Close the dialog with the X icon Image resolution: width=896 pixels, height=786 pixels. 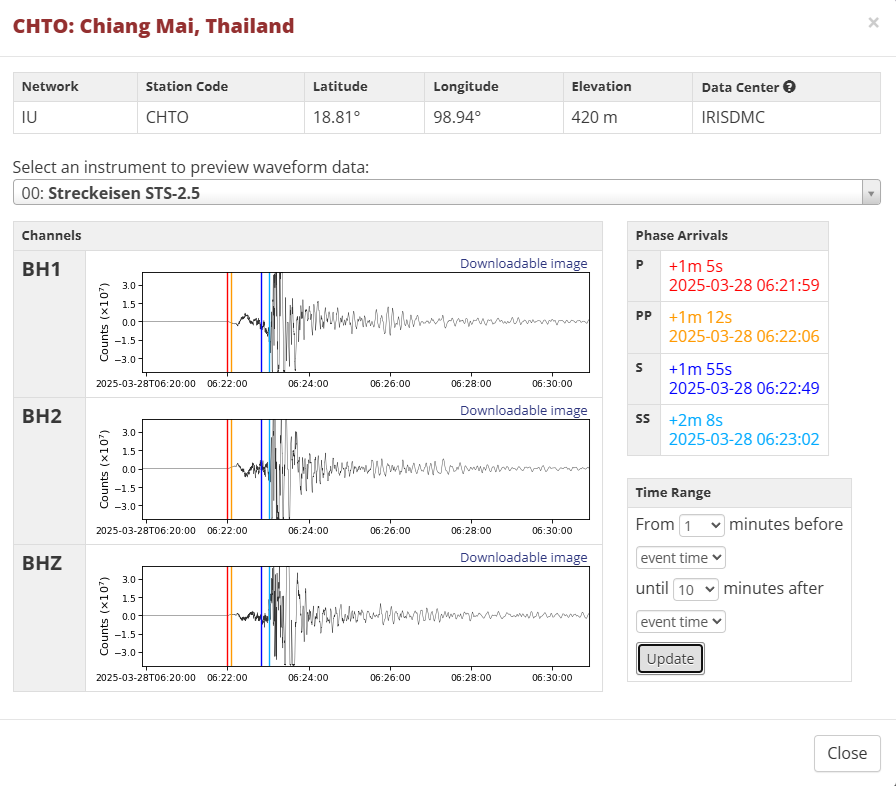873,23
